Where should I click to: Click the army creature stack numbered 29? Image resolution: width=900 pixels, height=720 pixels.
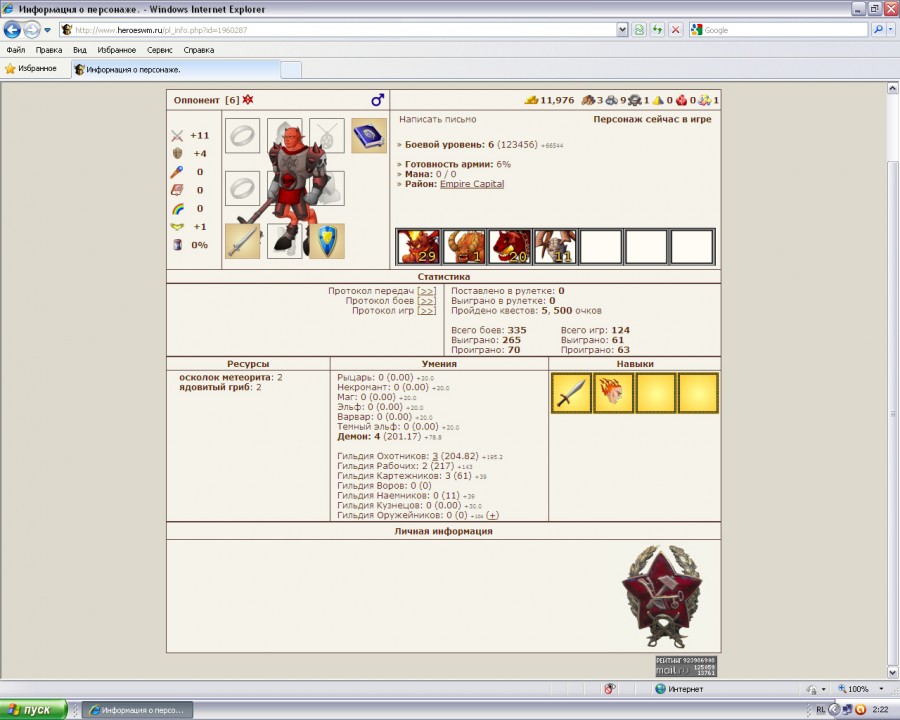(x=418, y=247)
